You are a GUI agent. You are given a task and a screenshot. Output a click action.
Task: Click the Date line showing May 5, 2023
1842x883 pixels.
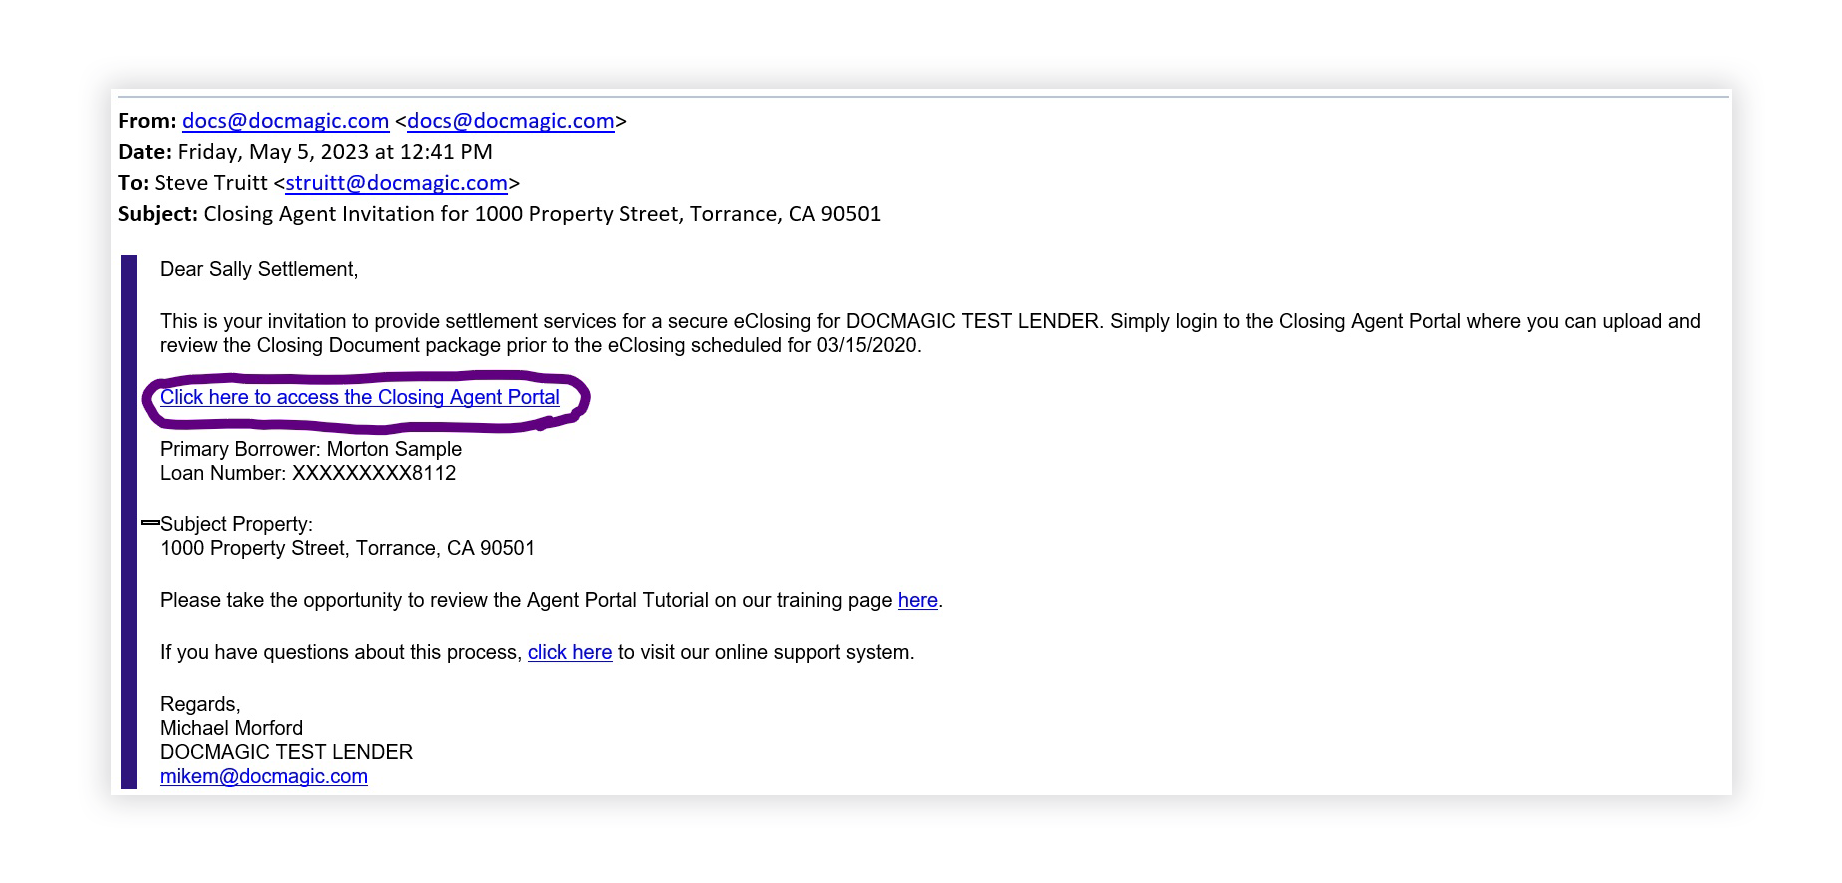tap(334, 152)
